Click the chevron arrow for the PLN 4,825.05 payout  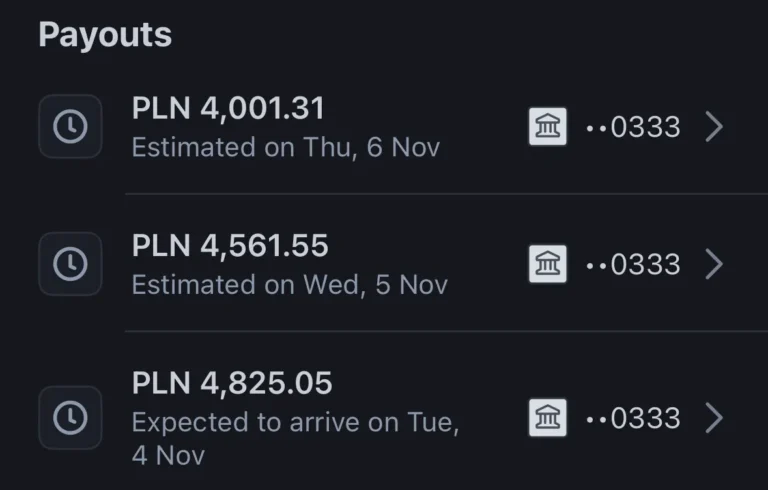click(x=713, y=418)
